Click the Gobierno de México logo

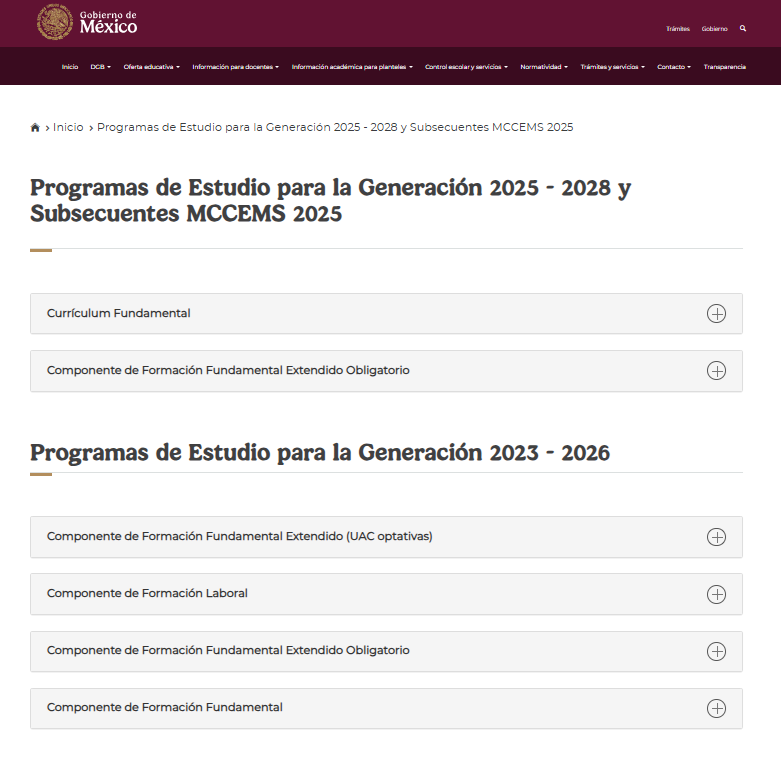87,22
